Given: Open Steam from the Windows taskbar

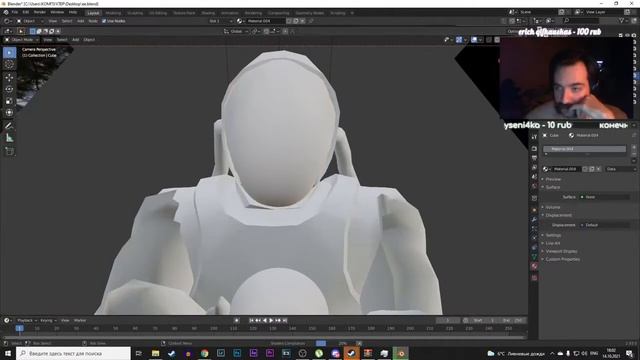Looking at the screenshot, I should tap(351, 353).
